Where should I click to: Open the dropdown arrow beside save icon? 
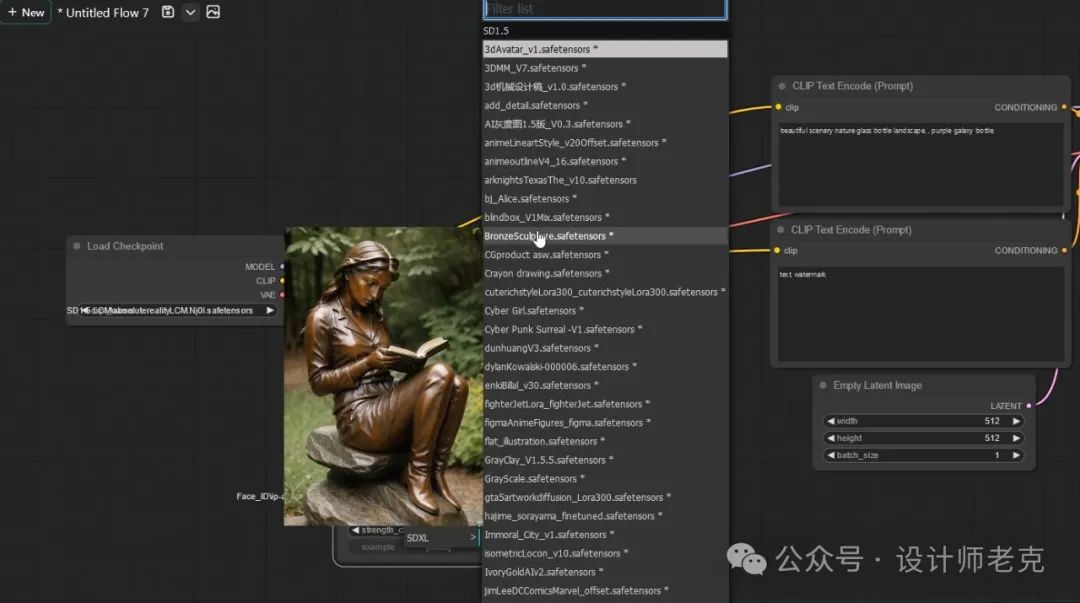point(191,12)
